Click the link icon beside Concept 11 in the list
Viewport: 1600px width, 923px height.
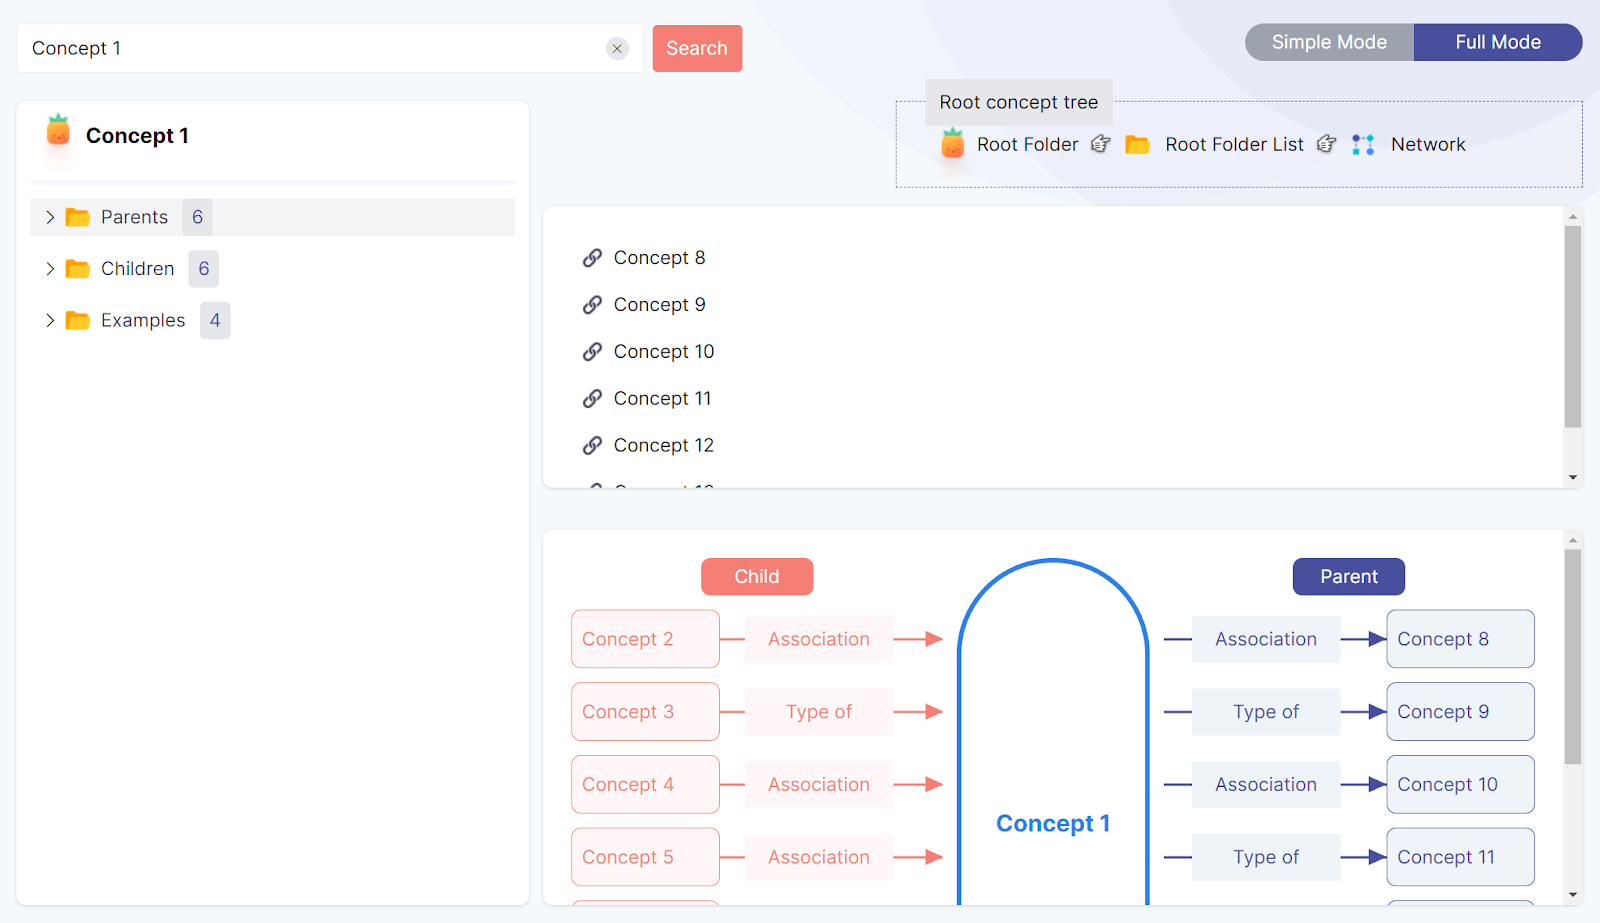click(592, 399)
